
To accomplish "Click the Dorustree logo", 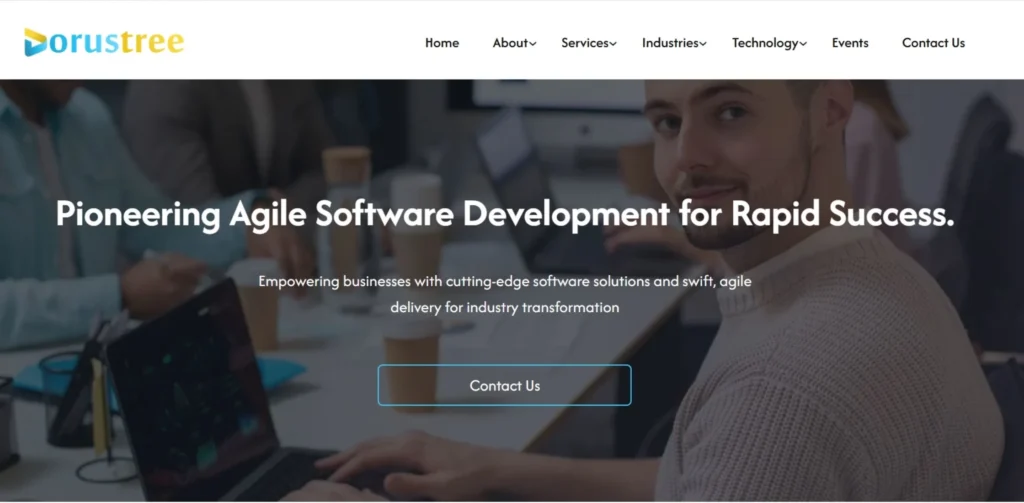I will [104, 42].
